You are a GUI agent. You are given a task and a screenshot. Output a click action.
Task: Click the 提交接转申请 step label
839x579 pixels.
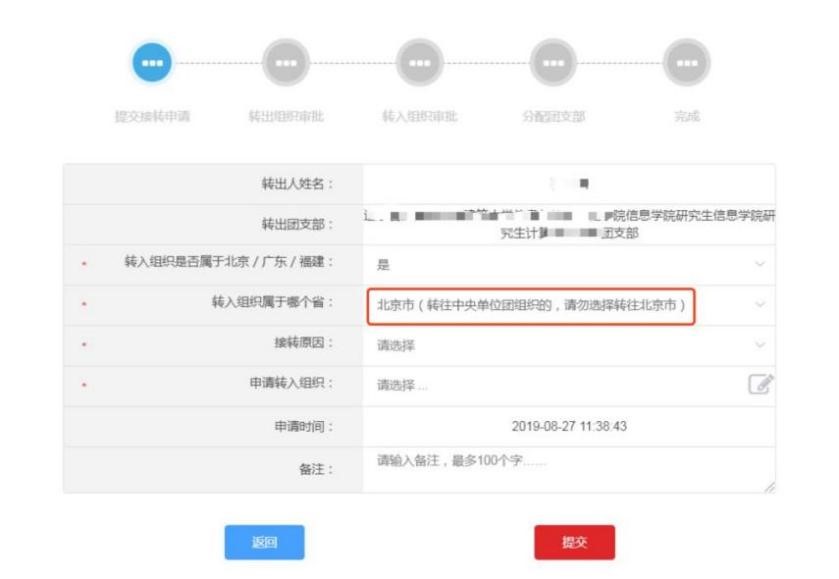point(150,116)
